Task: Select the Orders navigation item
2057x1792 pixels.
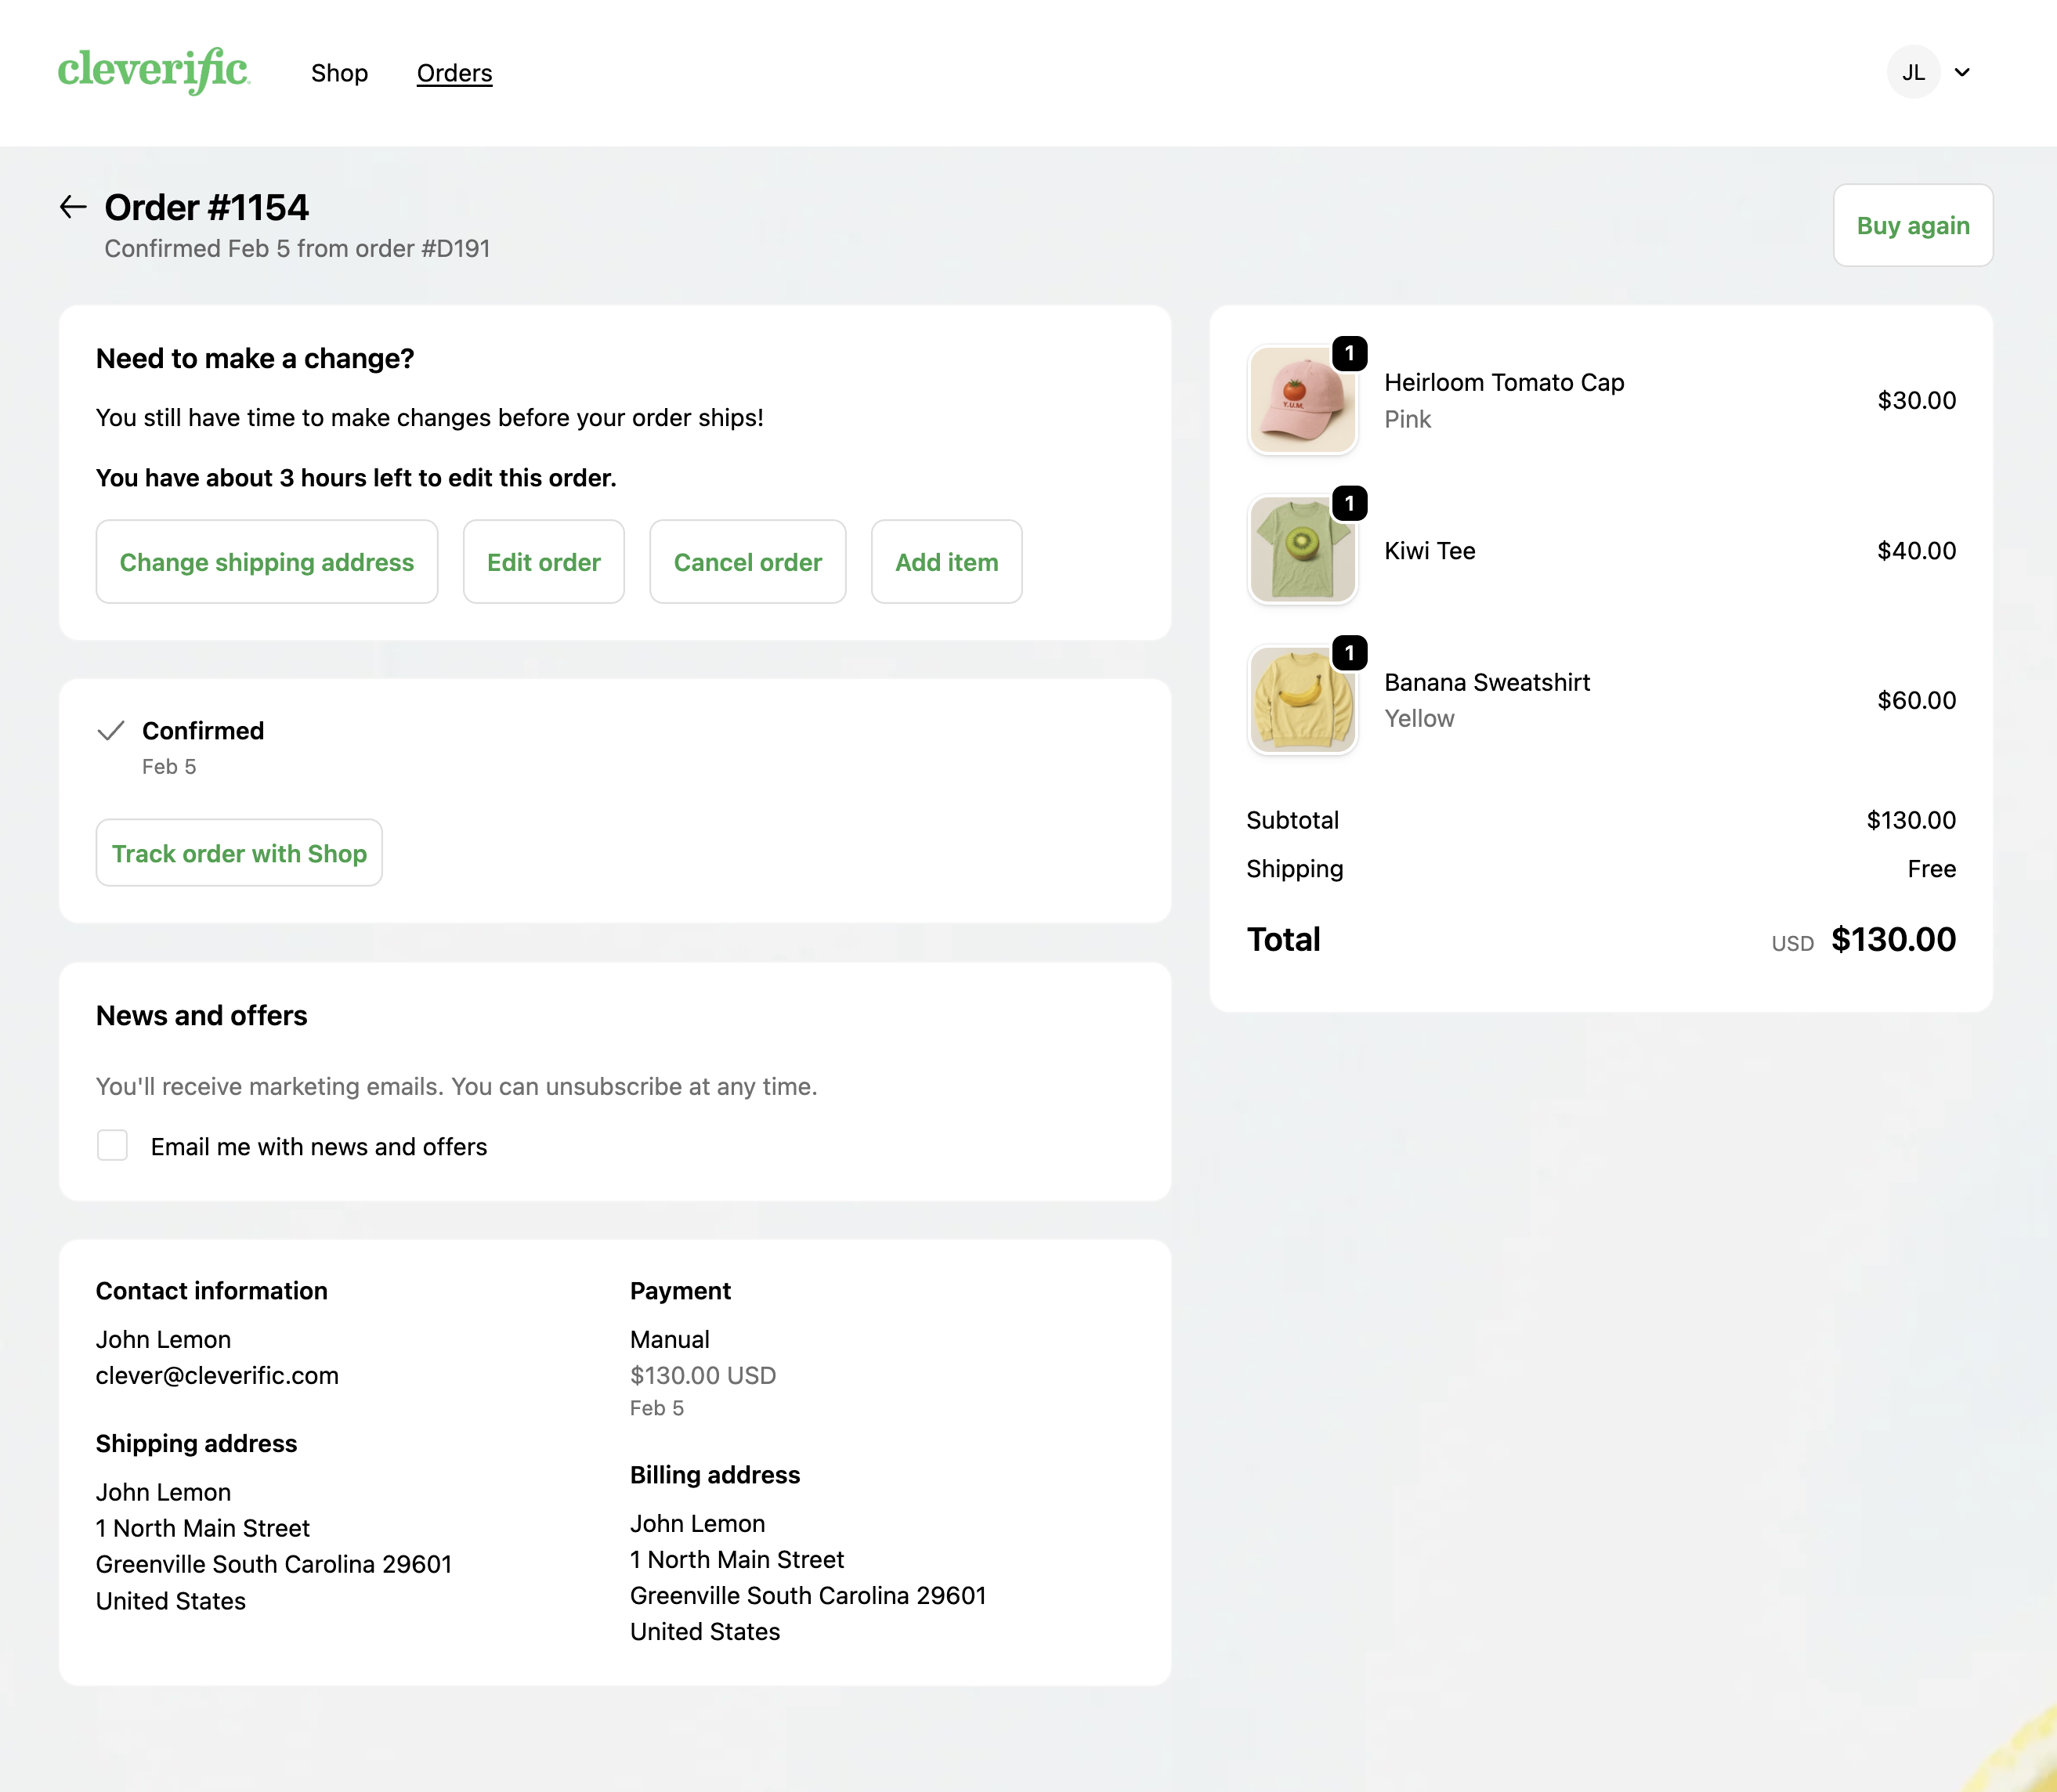Action: [x=455, y=72]
